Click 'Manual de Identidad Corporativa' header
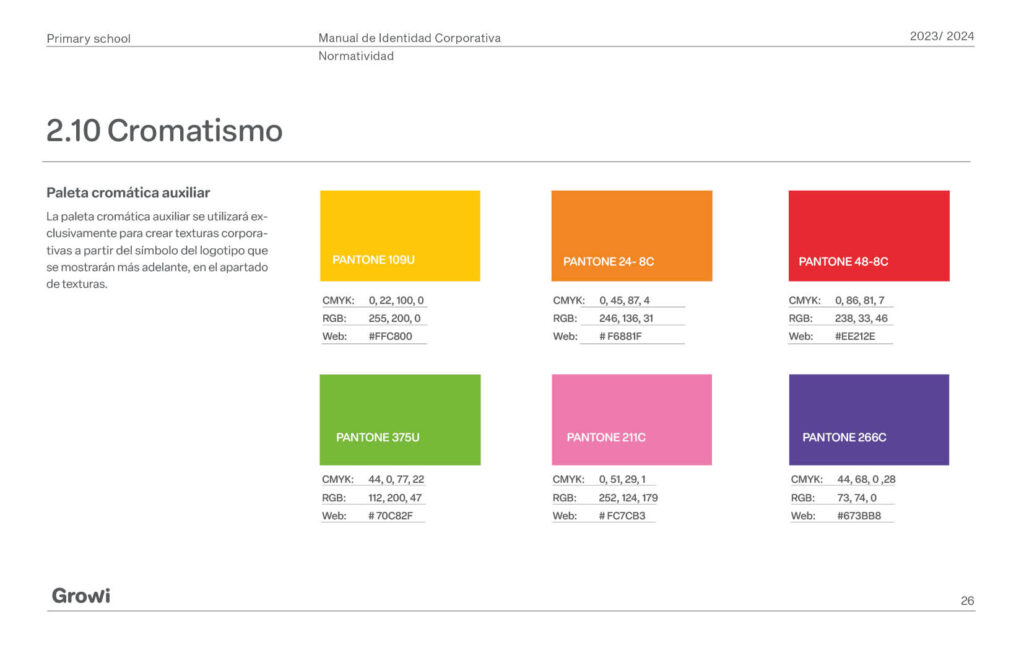Screen dimensions: 1024x658 pyautogui.click(x=409, y=38)
